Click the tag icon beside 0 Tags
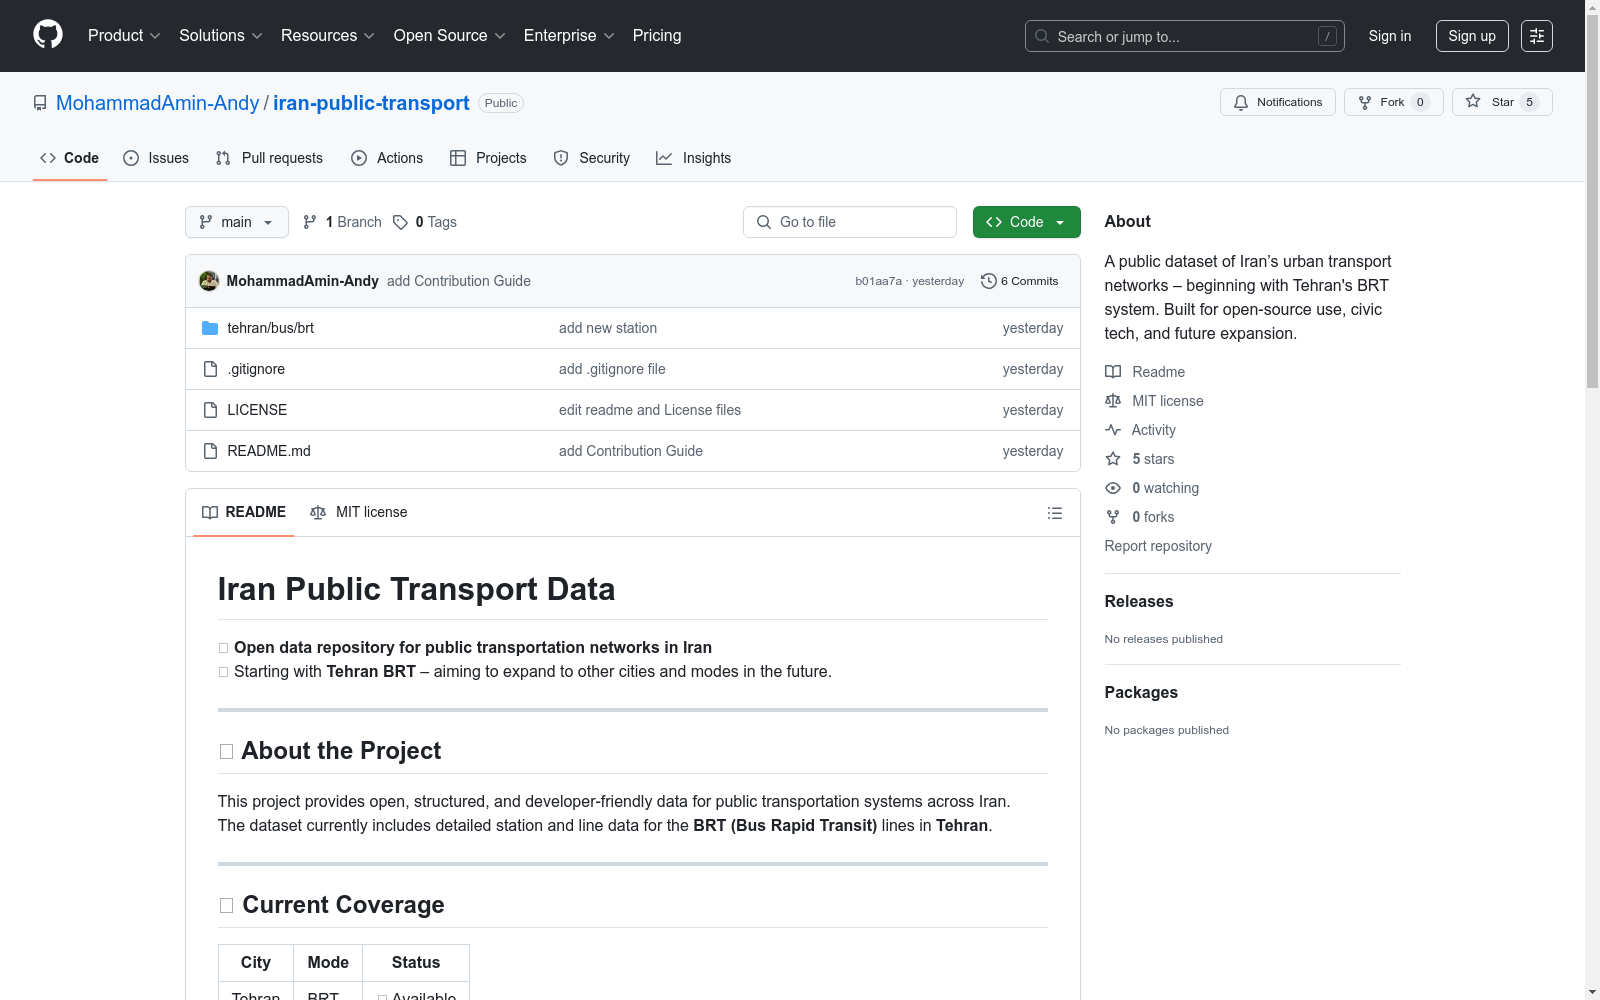This screenshot has width=1600, height=1000. point(400,222)
